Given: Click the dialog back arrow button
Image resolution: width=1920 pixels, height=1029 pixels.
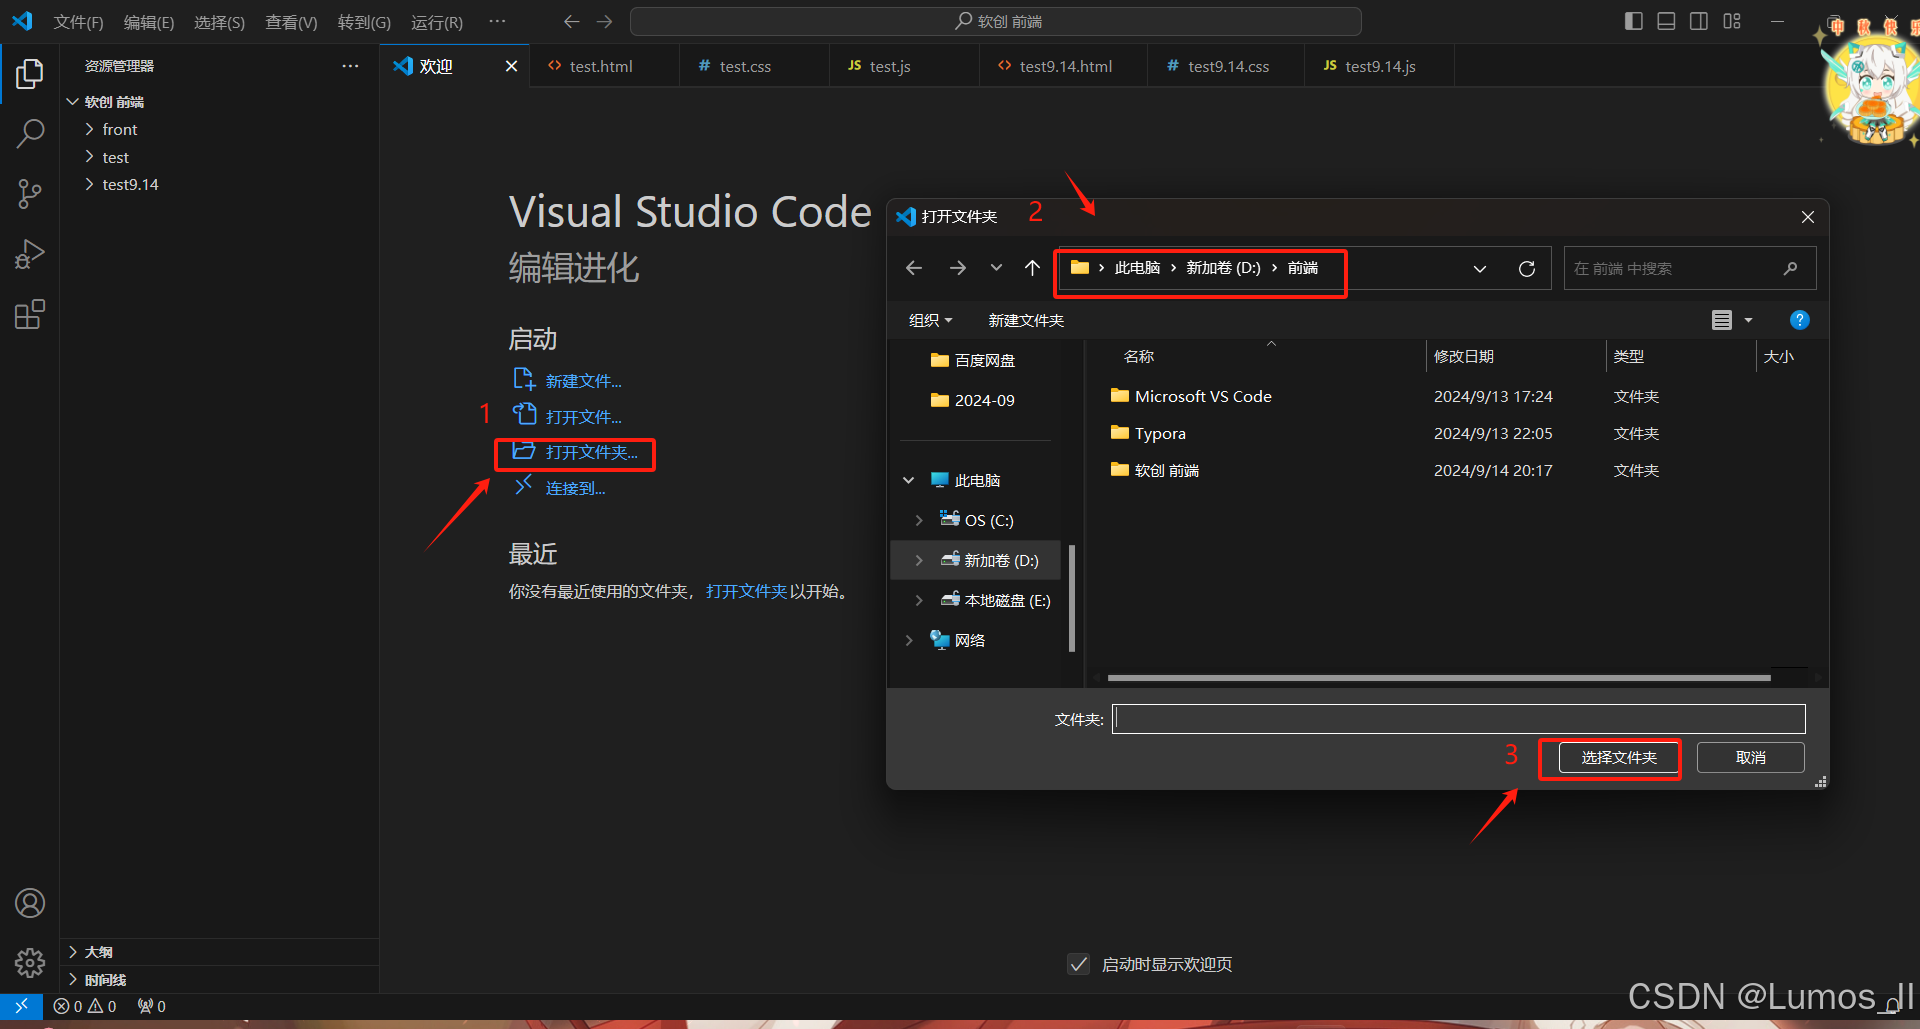Looking at the screenshot, I should (x=914, y=268).
